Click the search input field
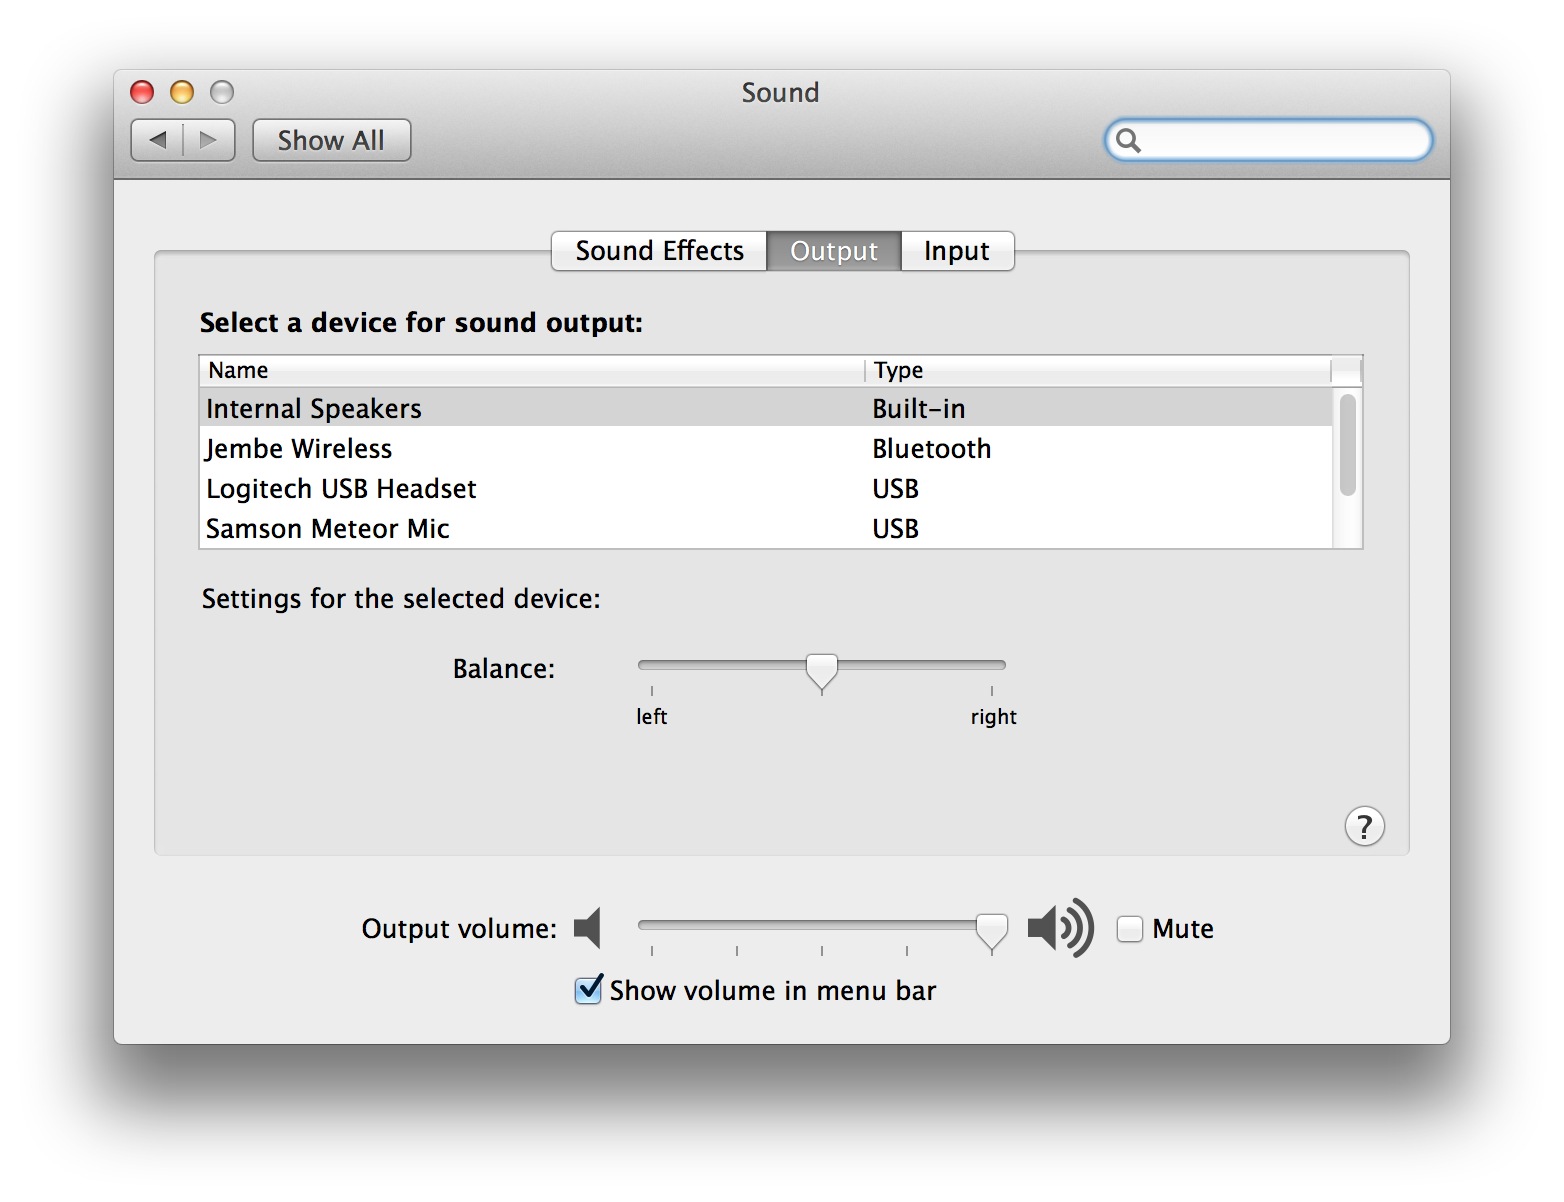This screenshot has width=1564, height=1202. point(1269,140)
